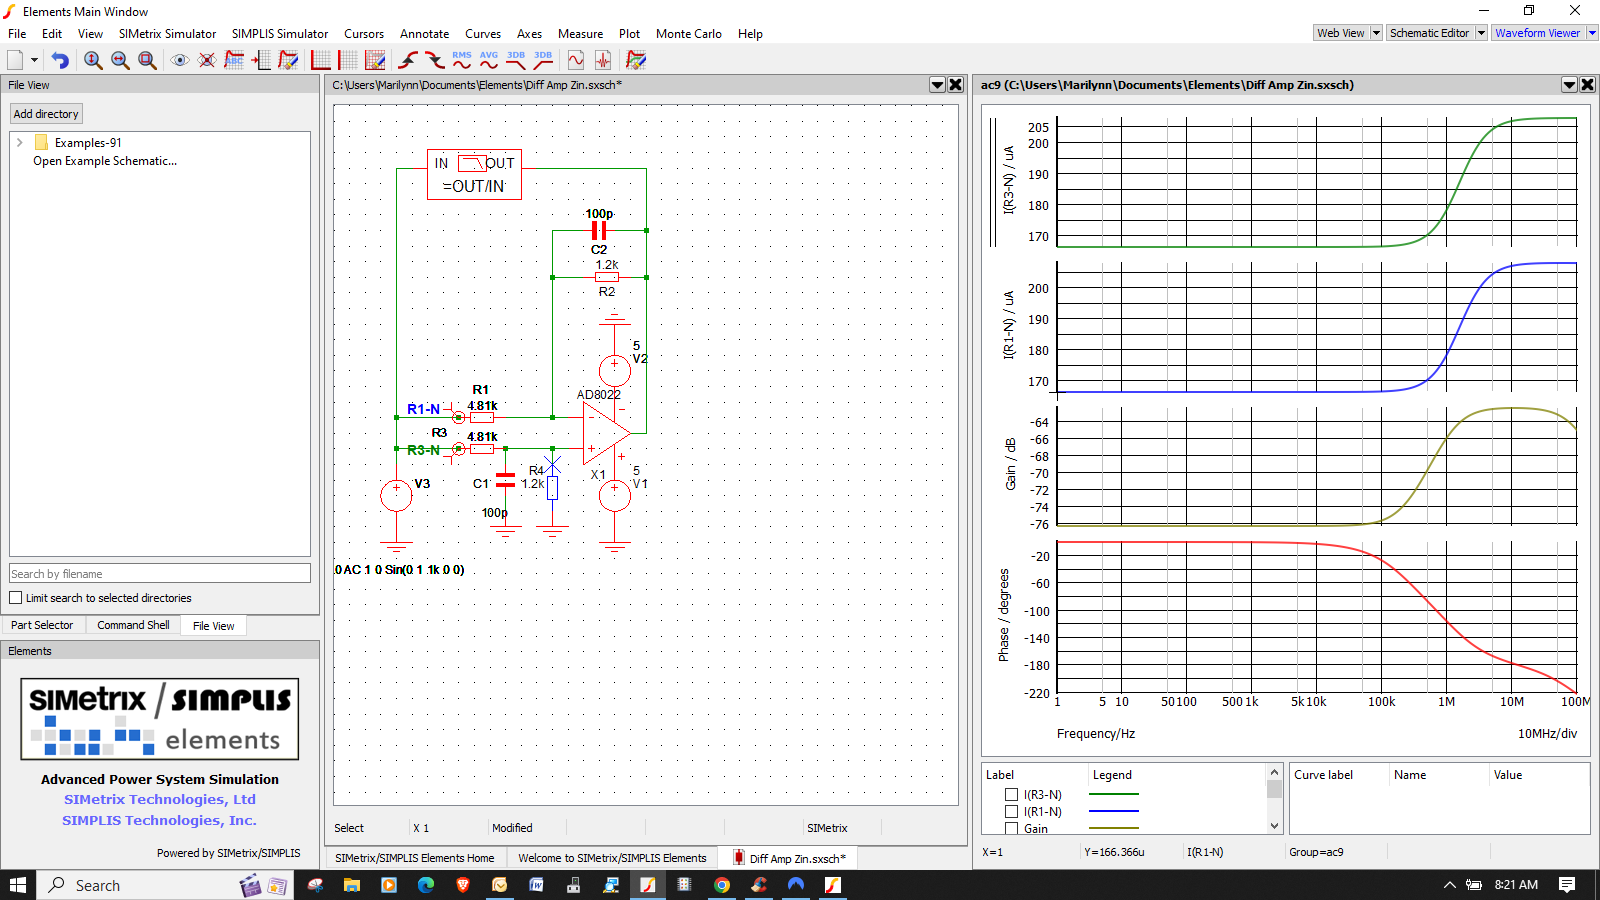Image resolution: width=1600 pixels, height=900 pixels.
Task: Switch to the Part Selector tab
Action: click(x=42, y=625)
